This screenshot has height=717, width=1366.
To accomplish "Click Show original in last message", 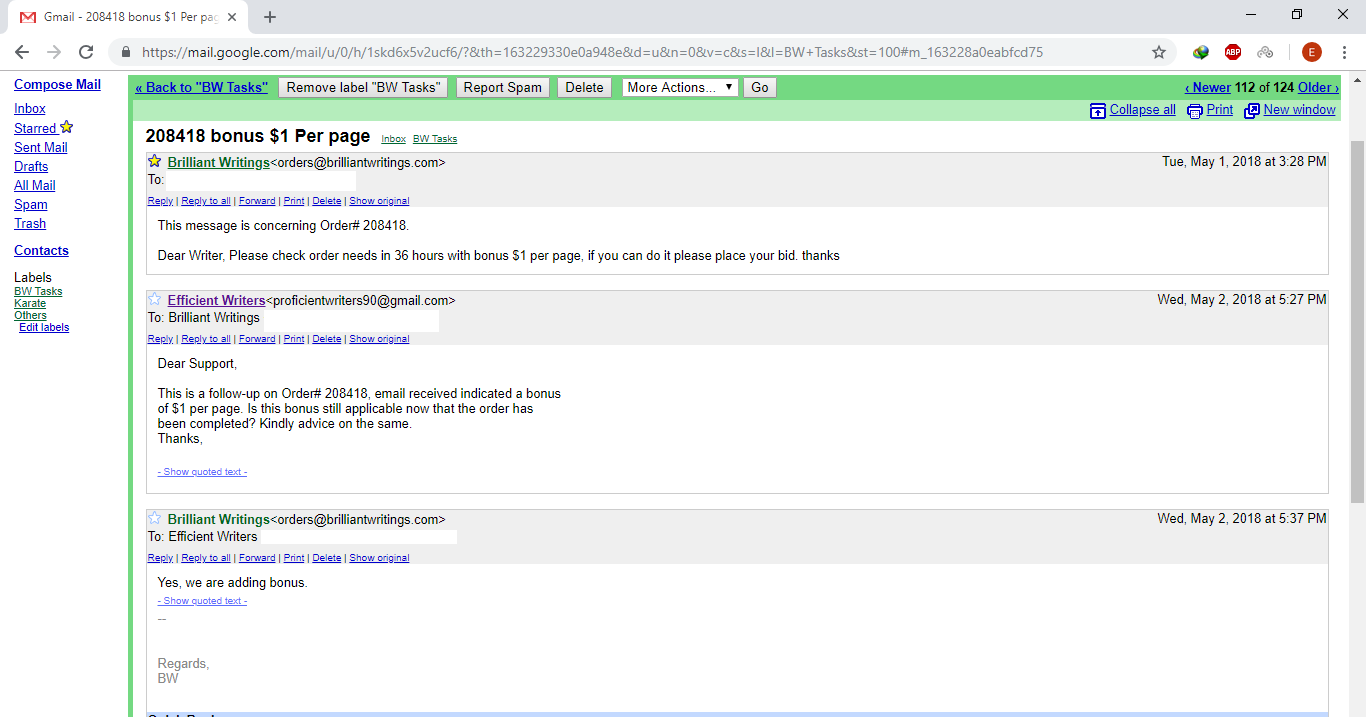I will point(379,558).
